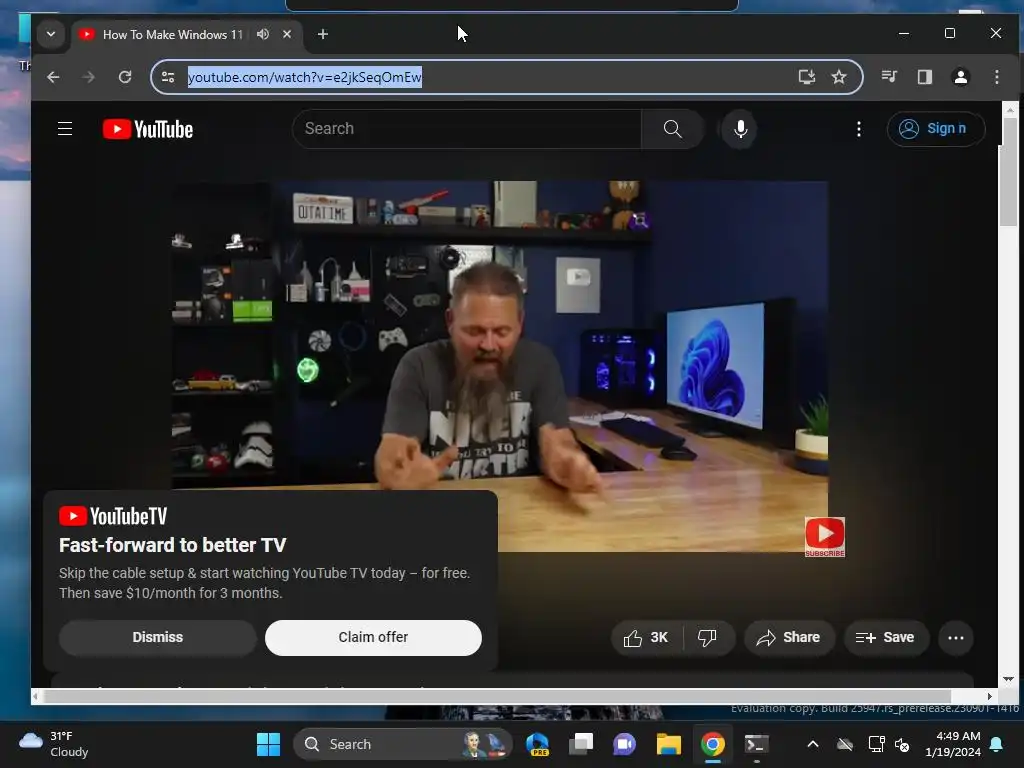The height and width of the screenshot is (768, 1024).
Task: Open a new tab with plus button
Action: tap(323, 34)
